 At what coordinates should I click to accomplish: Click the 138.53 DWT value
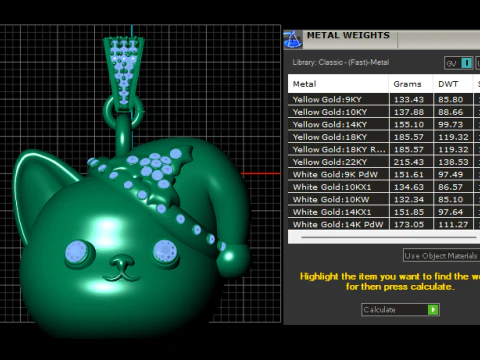(x=453, y=162)
